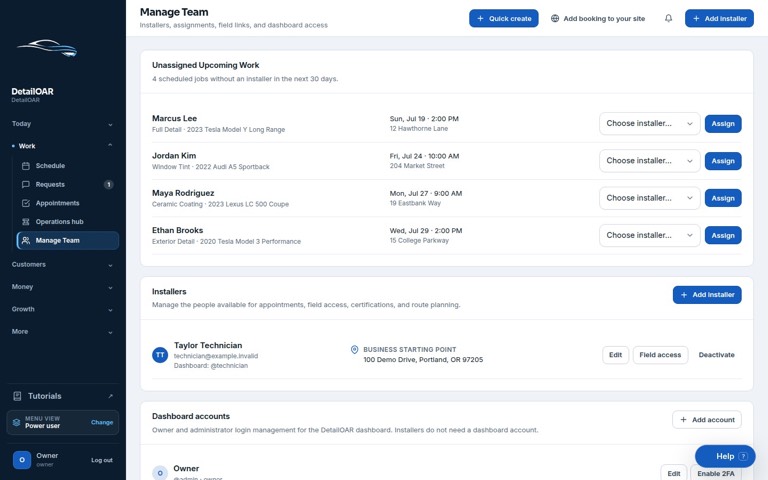Open installer dropdown for Maya Rodriguez
The width and height of the screenshot is (768, 480).
pos(649,198)
